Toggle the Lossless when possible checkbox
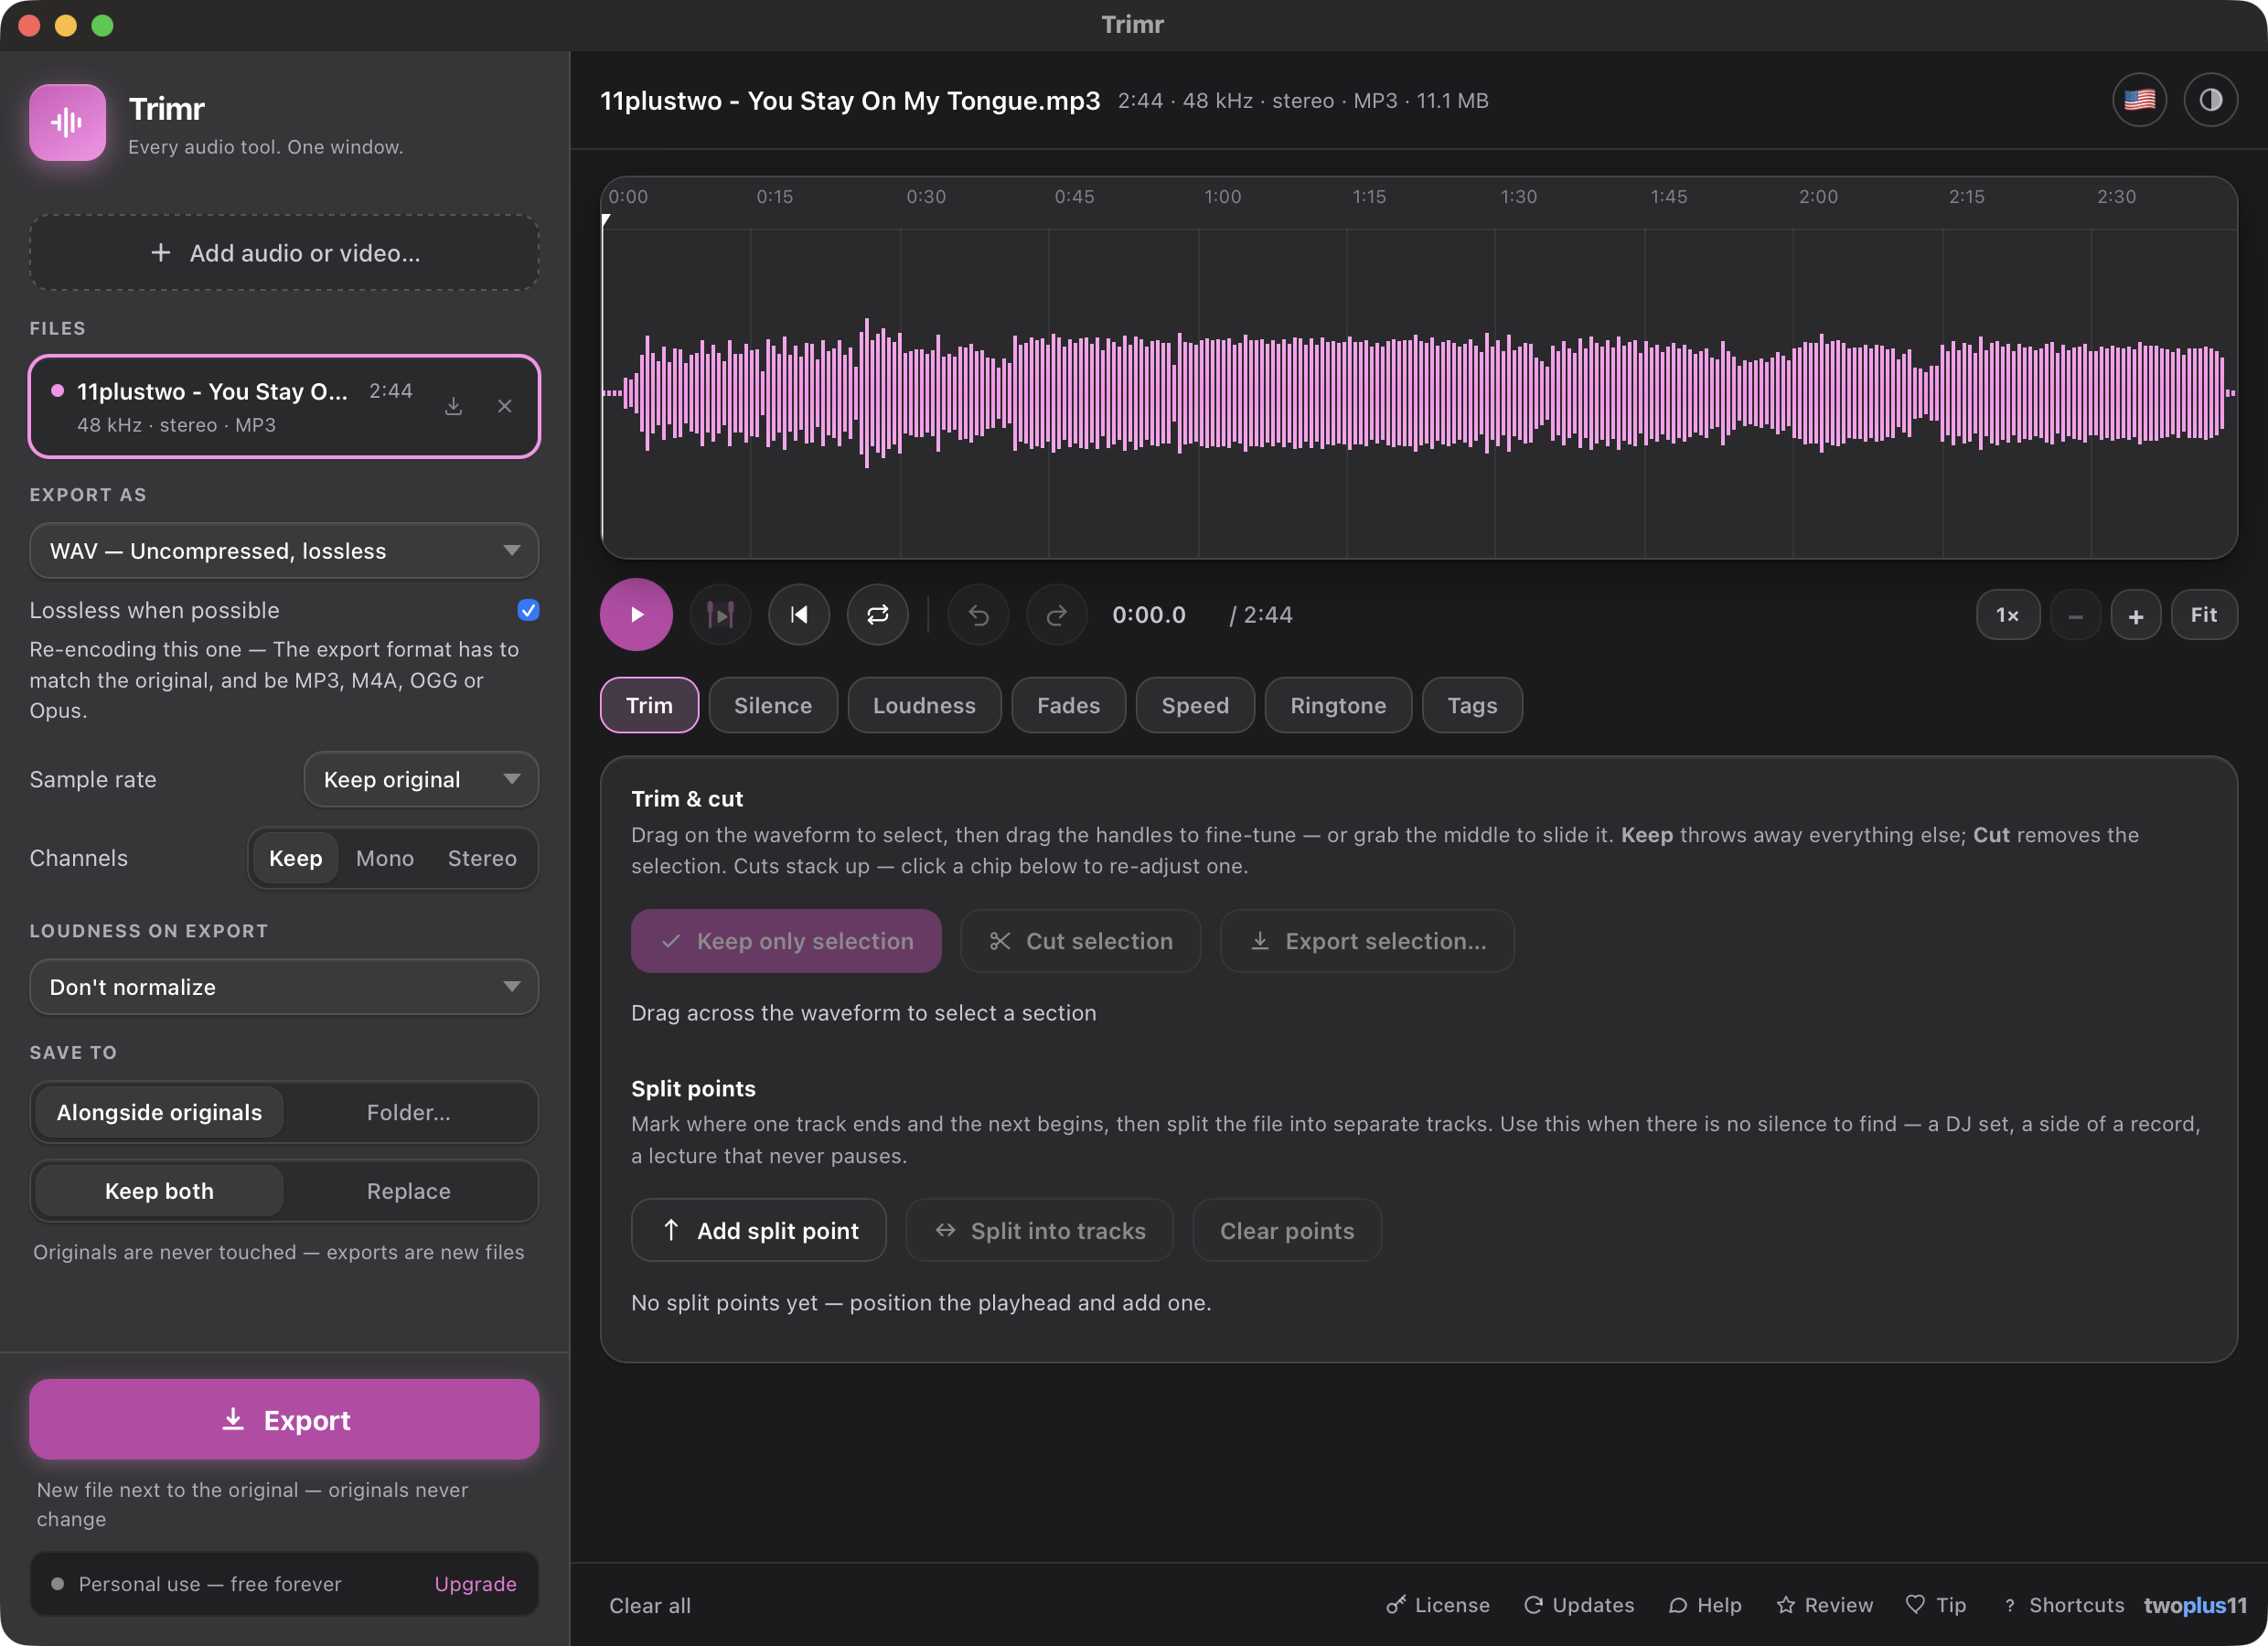The image size is (2268, 1646). coord(528,610)
